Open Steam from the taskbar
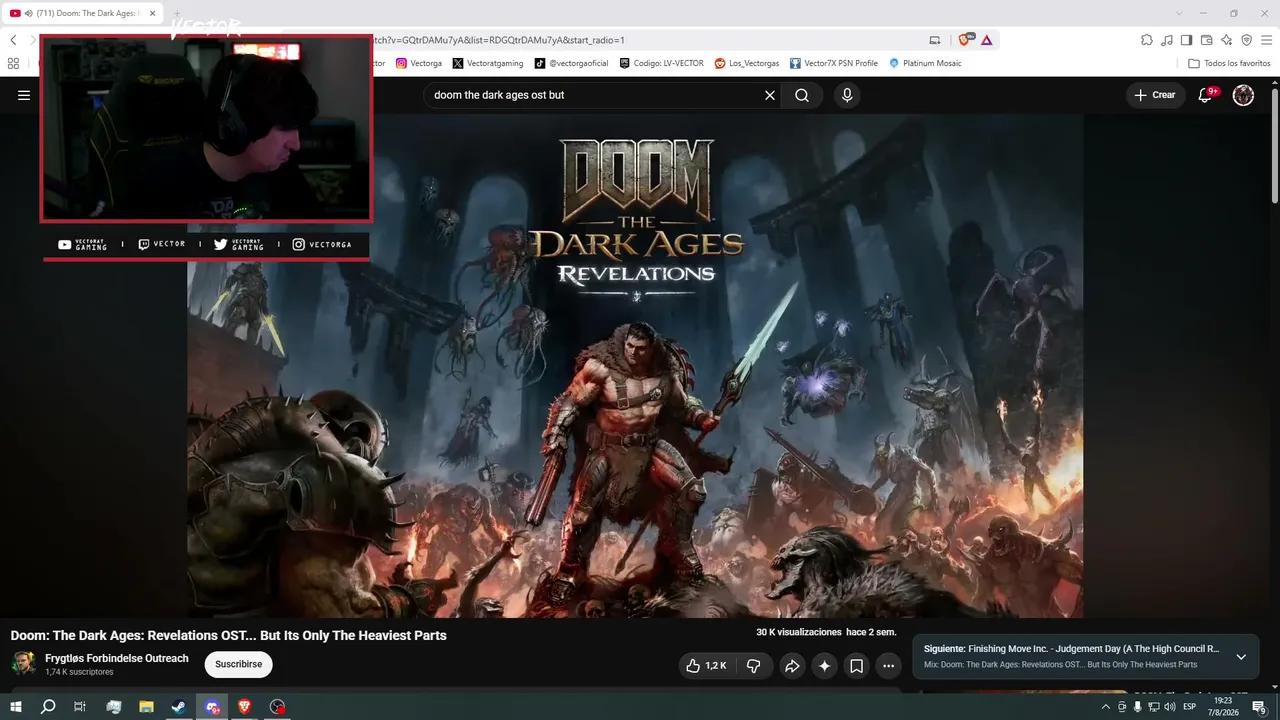This screenshot has height=720, width=1280. pyautogui.click(x=179, y=707)
